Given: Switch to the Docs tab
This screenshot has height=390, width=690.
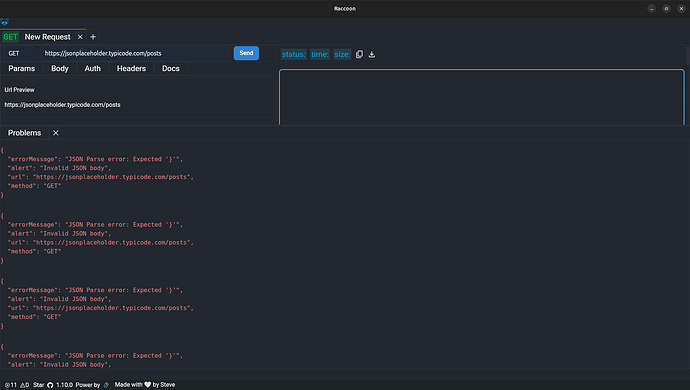Looking at the screenshot, I should pos(171,69).
